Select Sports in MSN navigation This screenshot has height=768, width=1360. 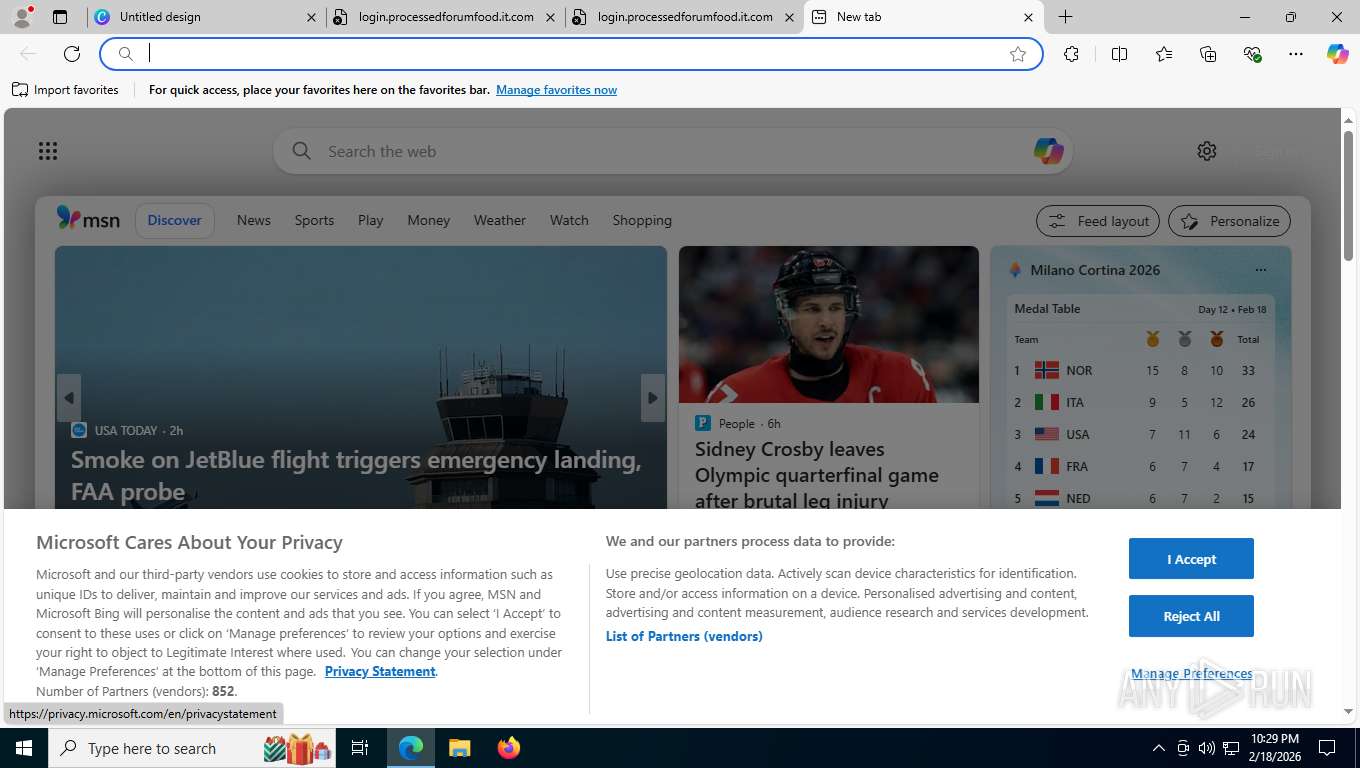click(x=314, y=220)
